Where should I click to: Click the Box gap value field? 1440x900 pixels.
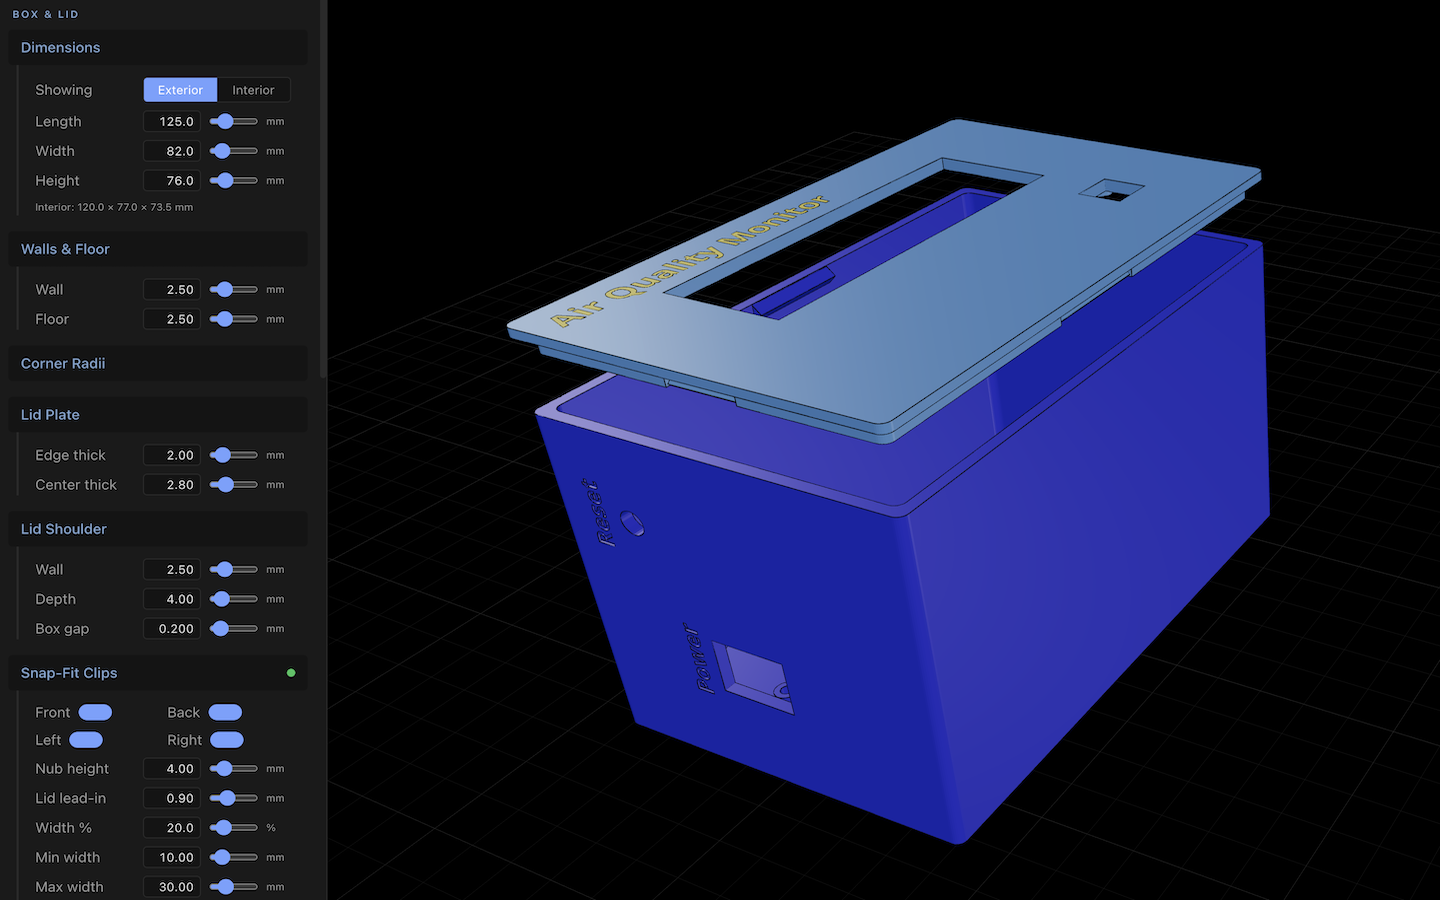(172, 629)
